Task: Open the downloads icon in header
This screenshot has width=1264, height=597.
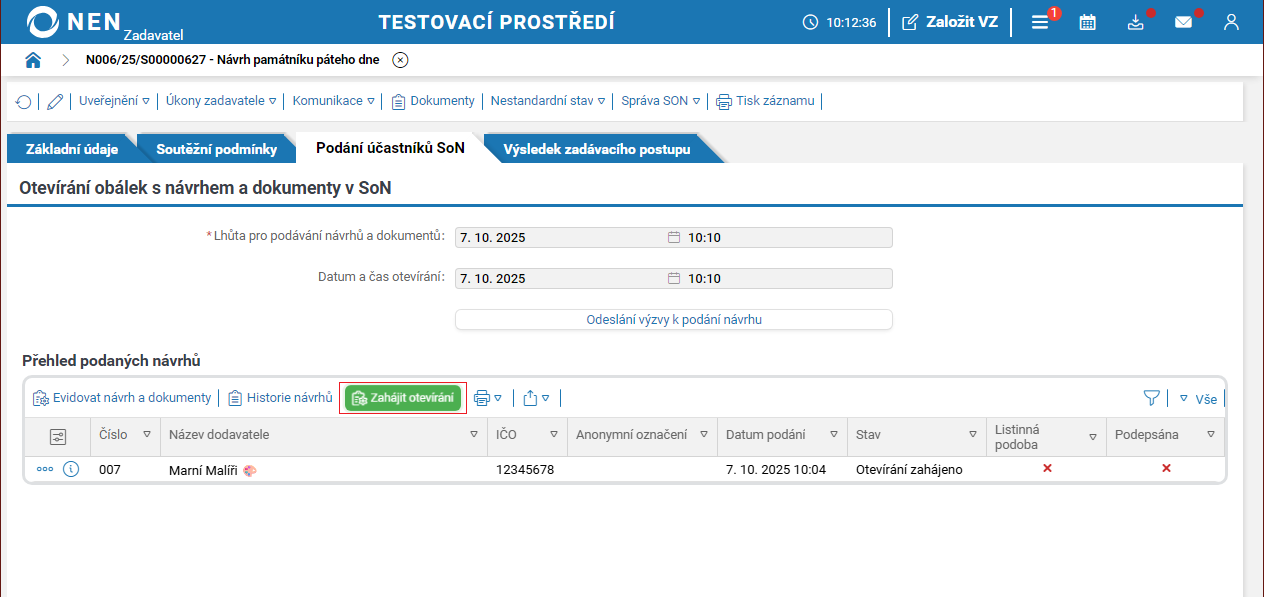Action: pyautogui.click(x=1135, y=22)
